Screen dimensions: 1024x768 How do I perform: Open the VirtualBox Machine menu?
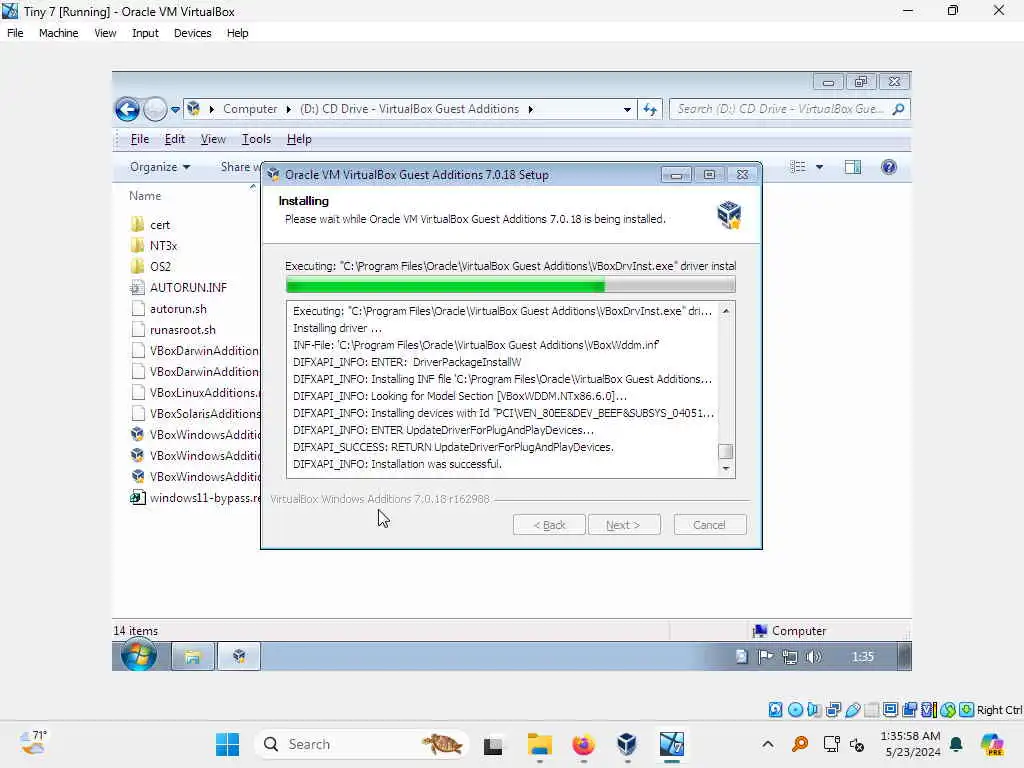click(x=59, y=33)
